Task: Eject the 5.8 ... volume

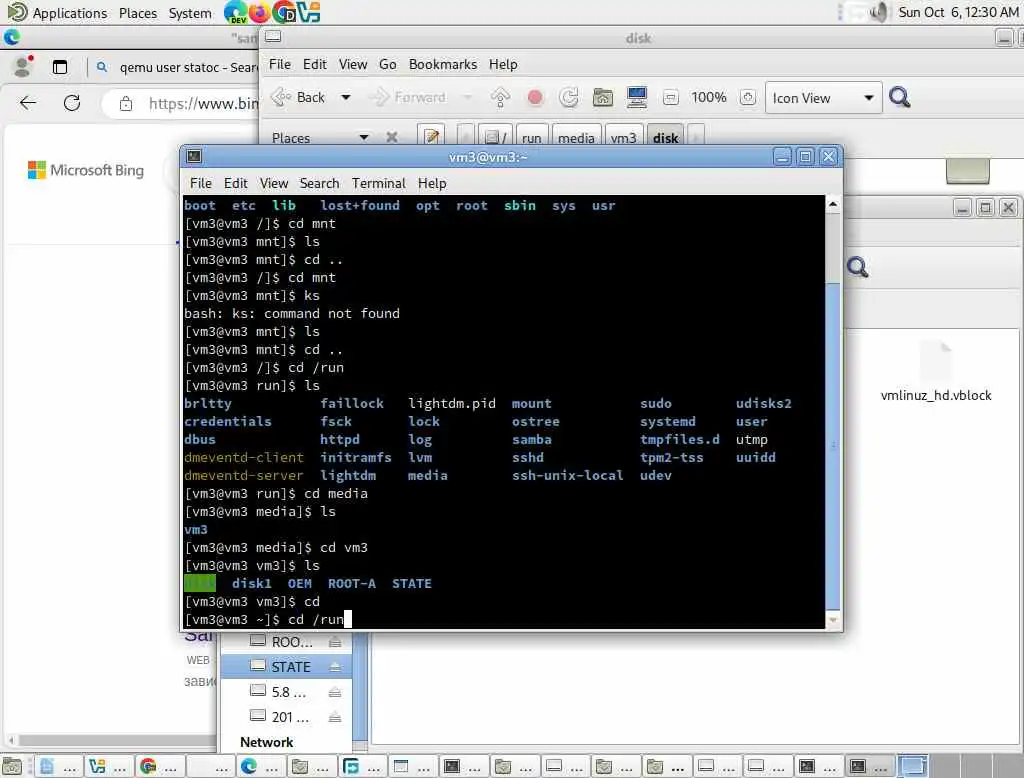Action: [x=335, y=692]
